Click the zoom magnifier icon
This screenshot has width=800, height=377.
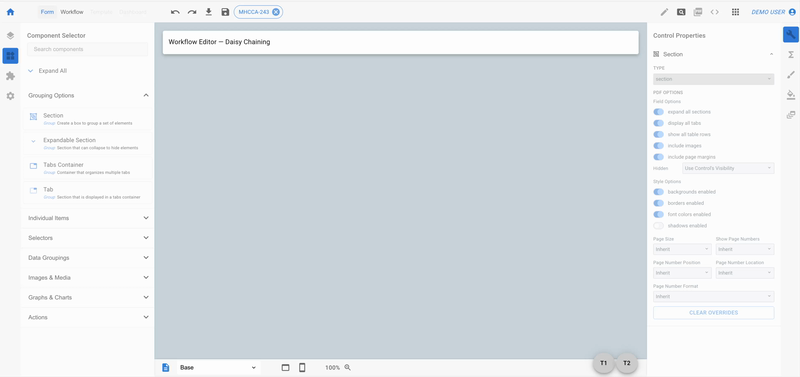[x=347, y=367]
